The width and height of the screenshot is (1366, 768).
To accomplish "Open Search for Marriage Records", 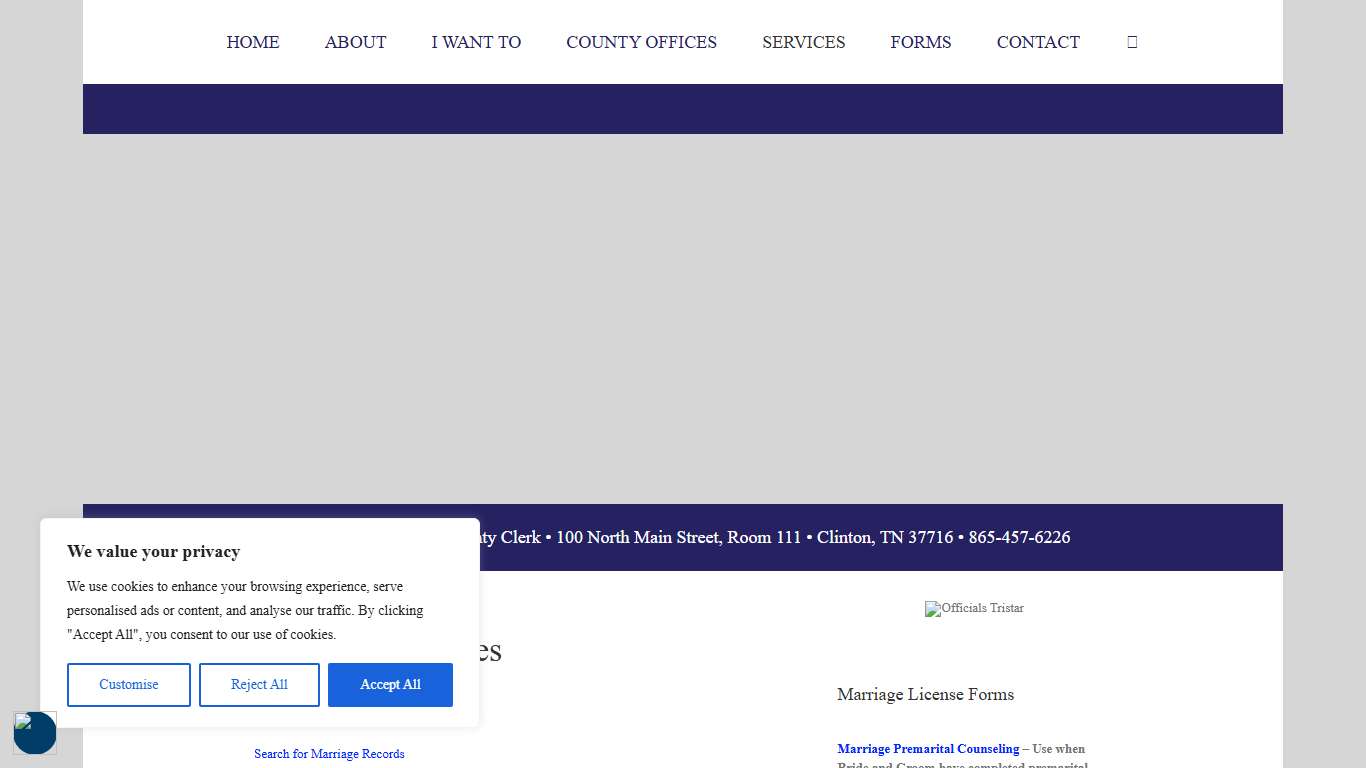I will [329, 753].
